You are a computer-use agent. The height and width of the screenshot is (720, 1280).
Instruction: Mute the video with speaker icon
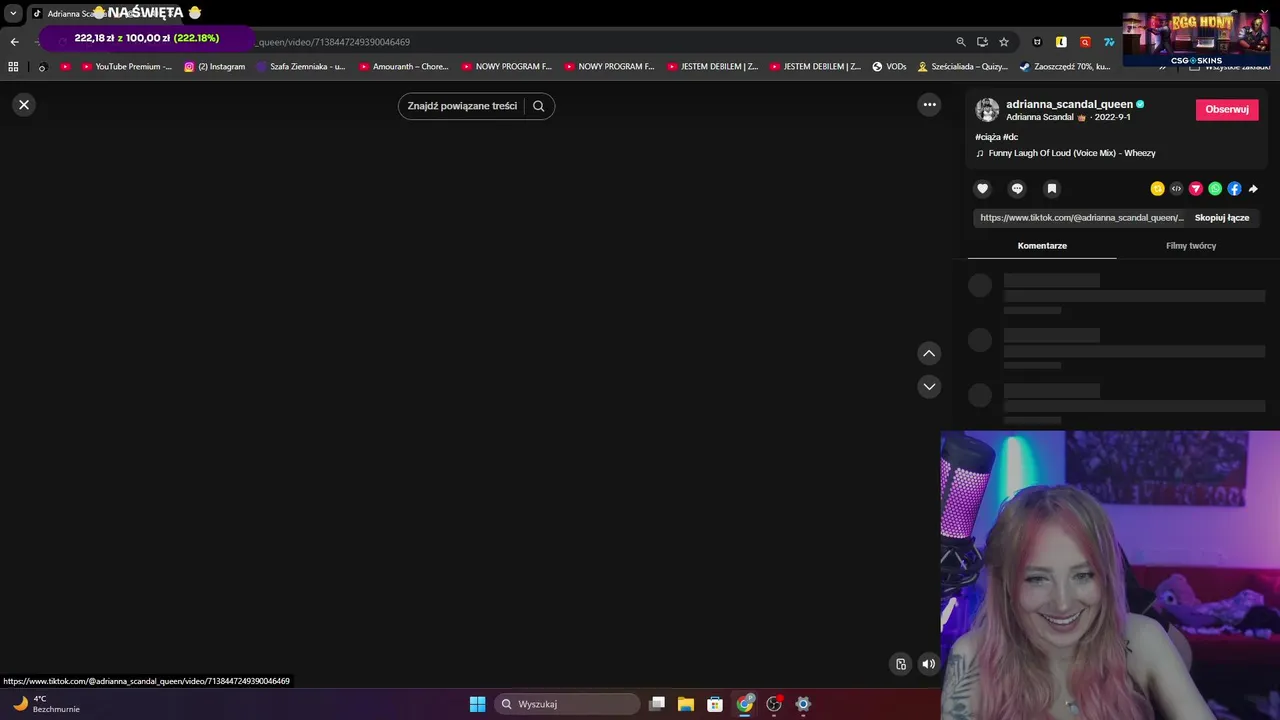(929, 664)
